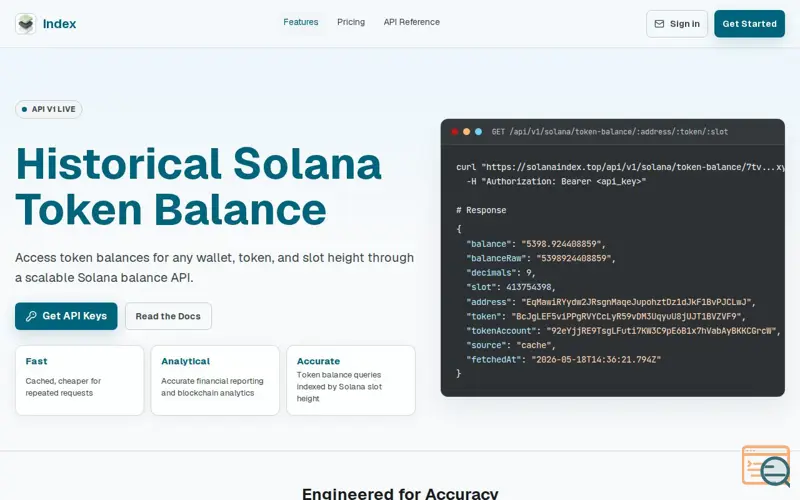Click the "fetchedAt" timestamp line

pyautogui.click(x=563, y=359)
